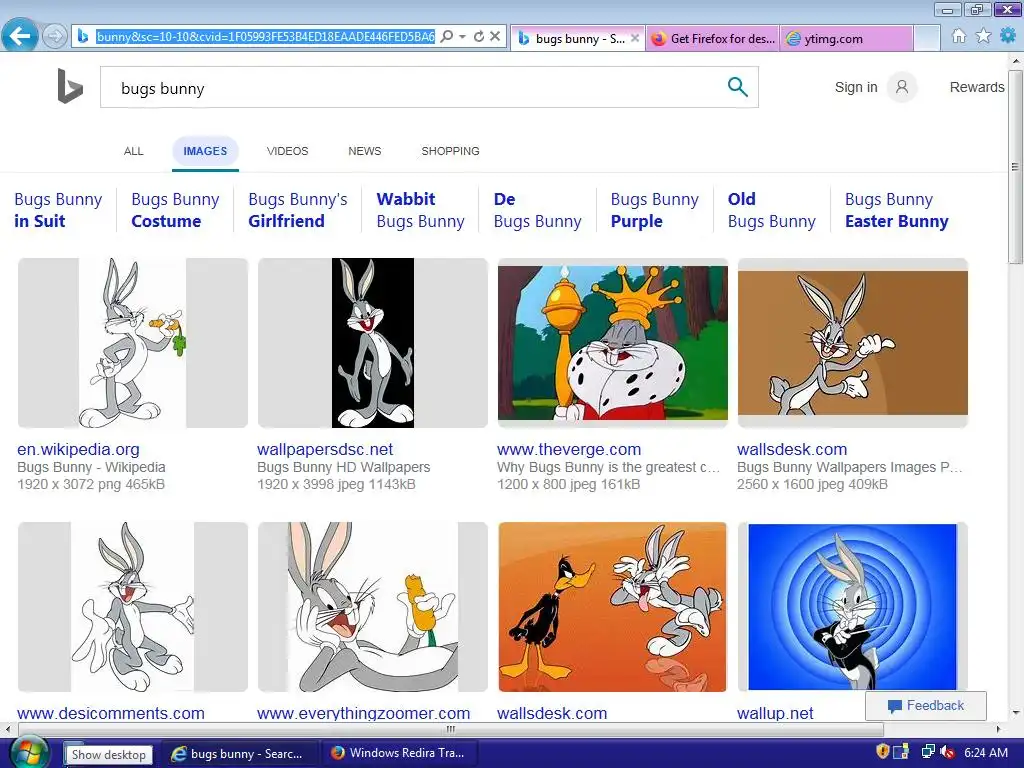This screenshot has height=768, width=1024.
Task: Refresh the page with reload icon
Action: 479,37
